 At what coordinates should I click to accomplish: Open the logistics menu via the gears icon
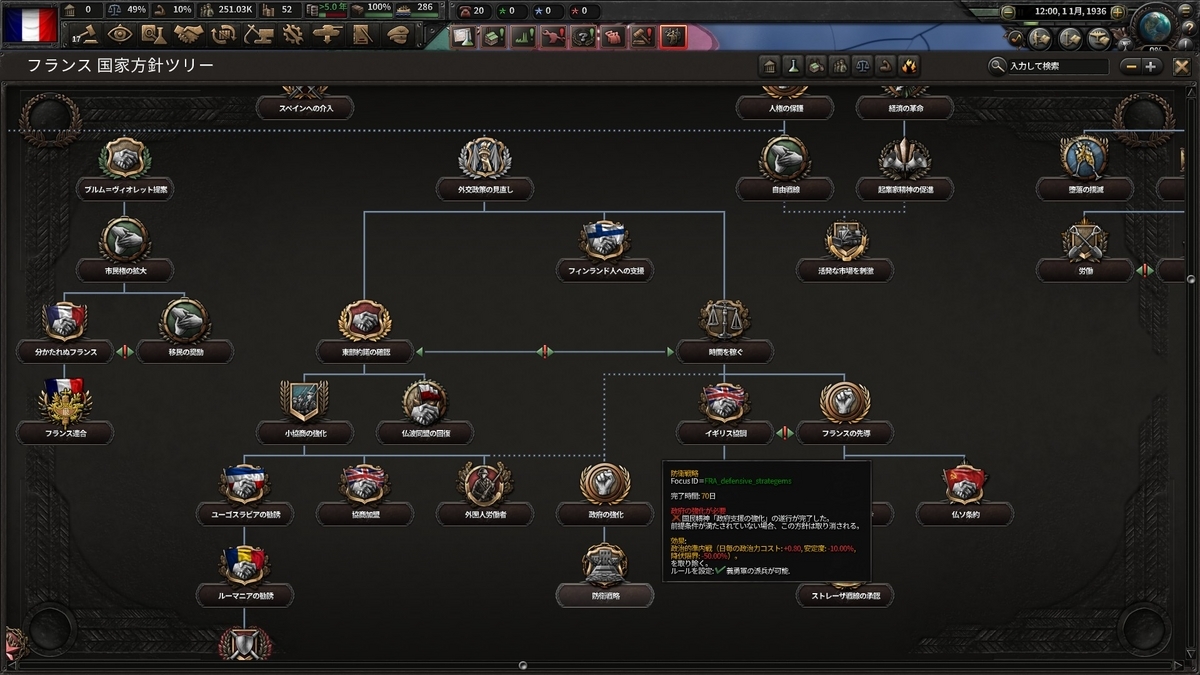(294, 33)
